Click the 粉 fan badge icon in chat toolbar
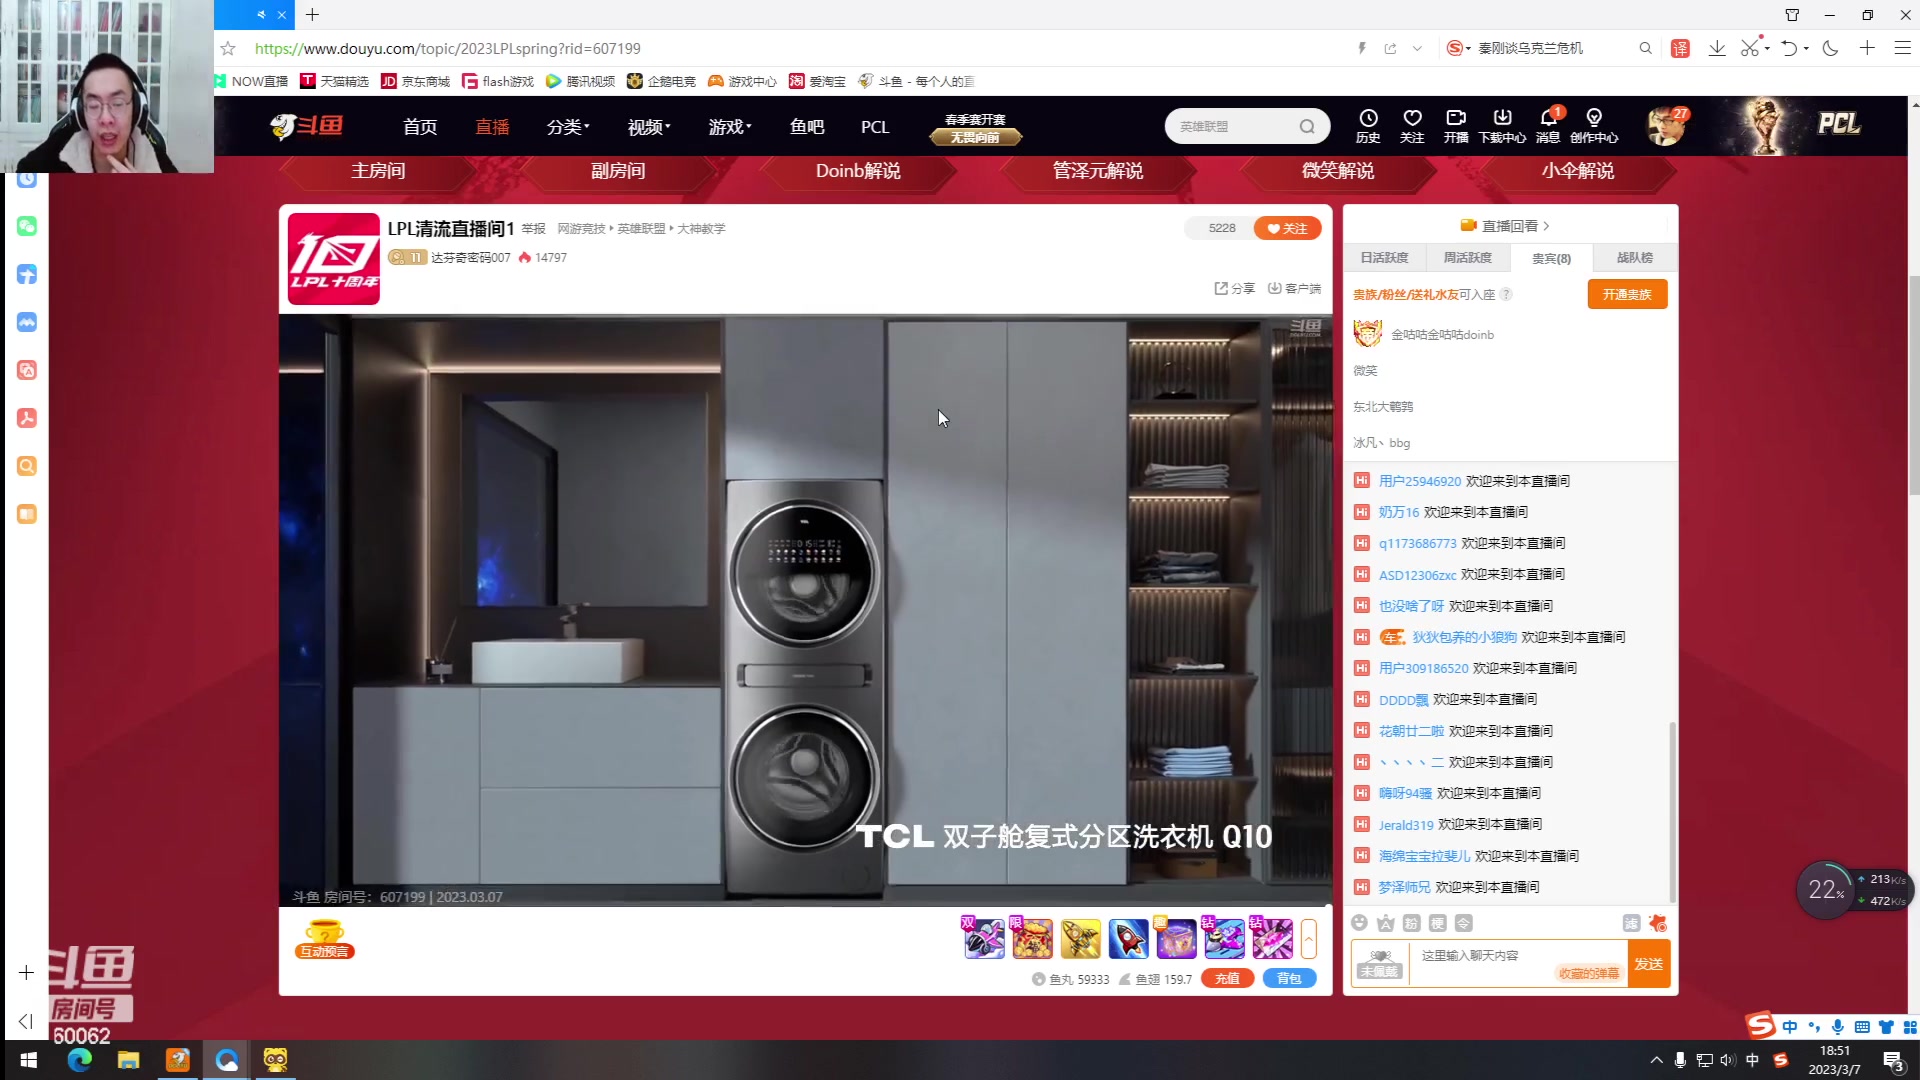Viewport: 1920px width, 1080px height. click(x=1411, y=923)
